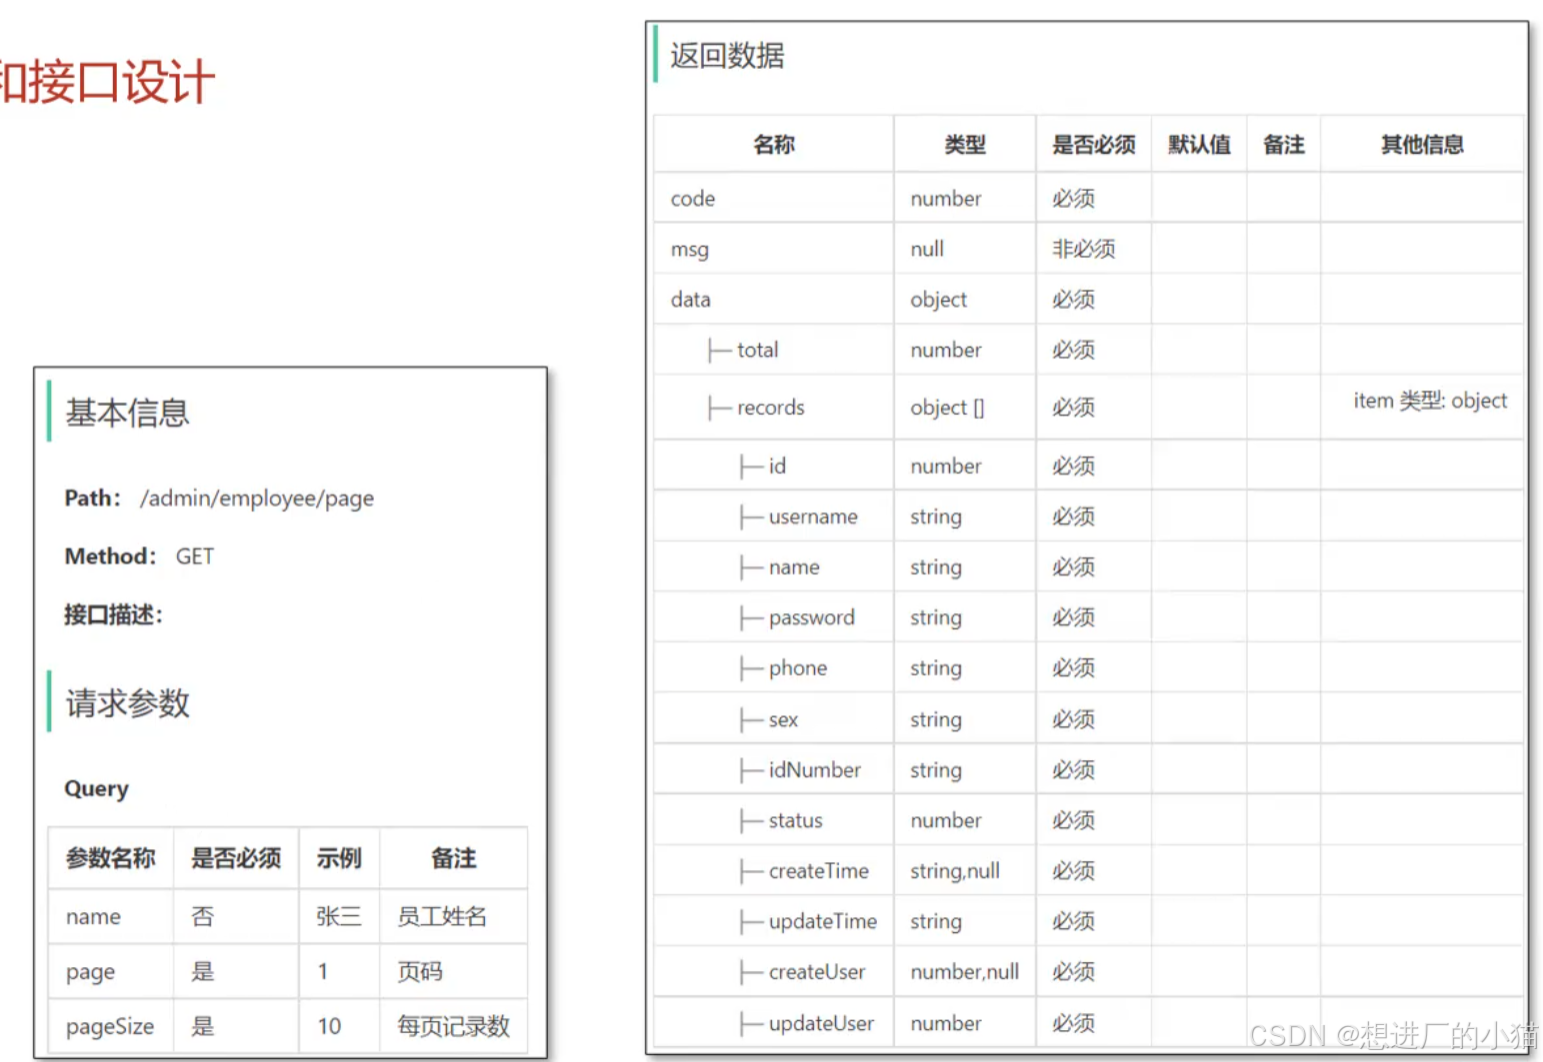This screenshot has height=1062, width=1543.
Task: Select the phone field
Action: 798,668
